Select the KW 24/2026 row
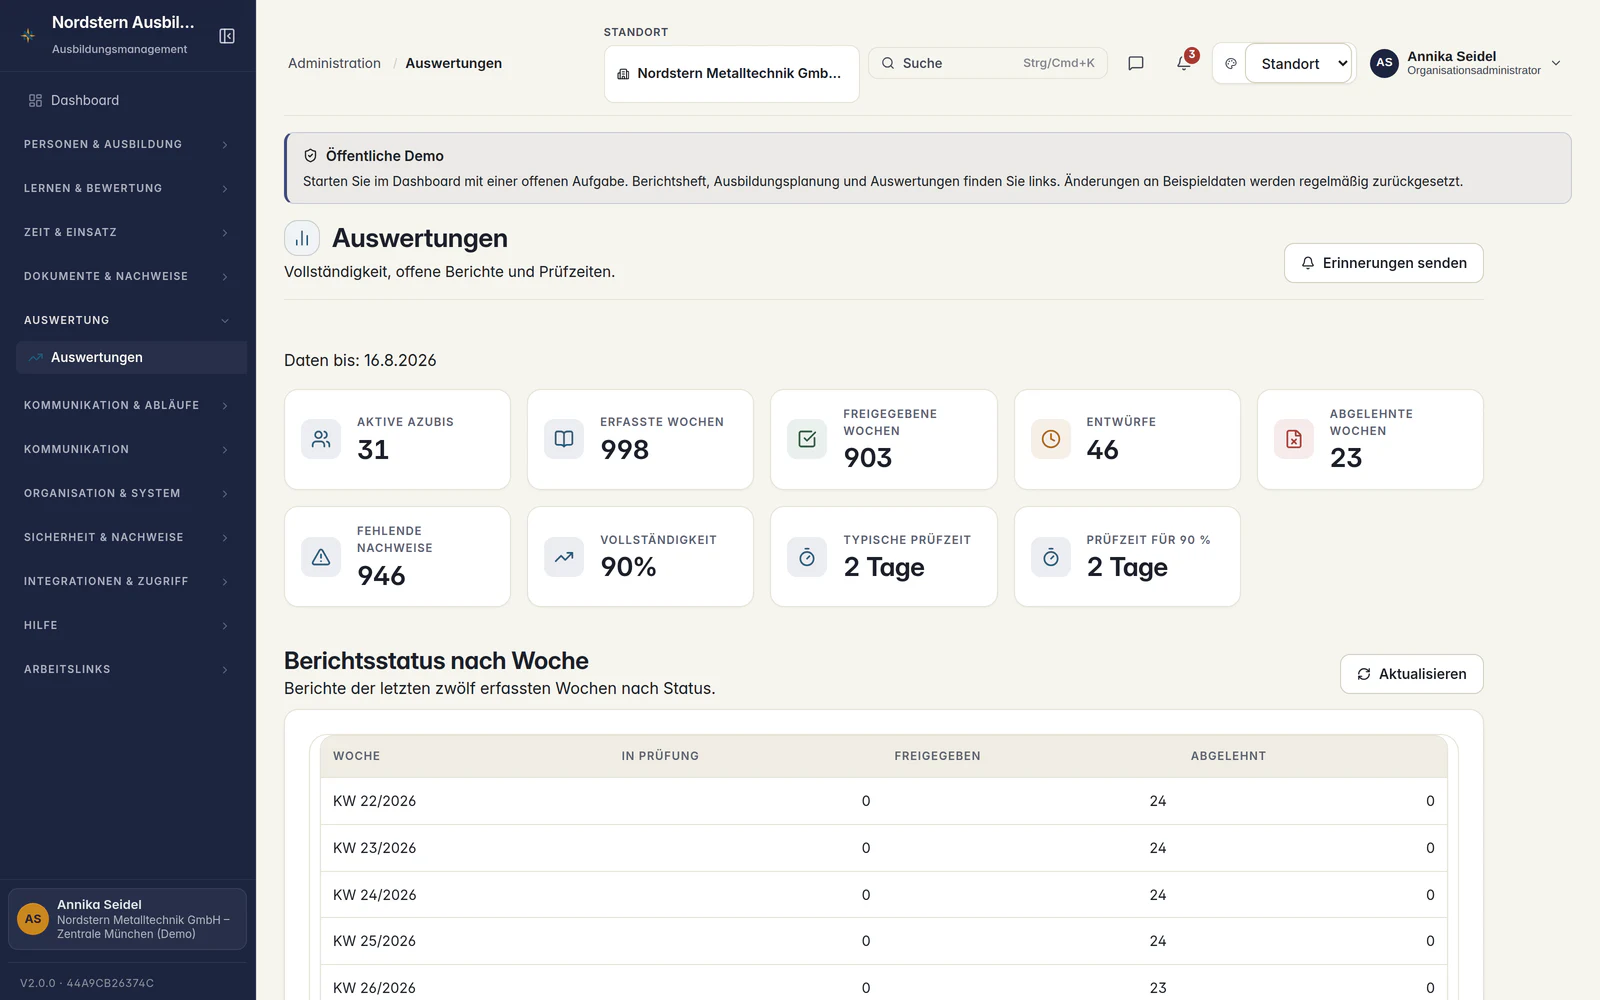Viewport: 1600px width, 1000px height. [x=884, y=895]
